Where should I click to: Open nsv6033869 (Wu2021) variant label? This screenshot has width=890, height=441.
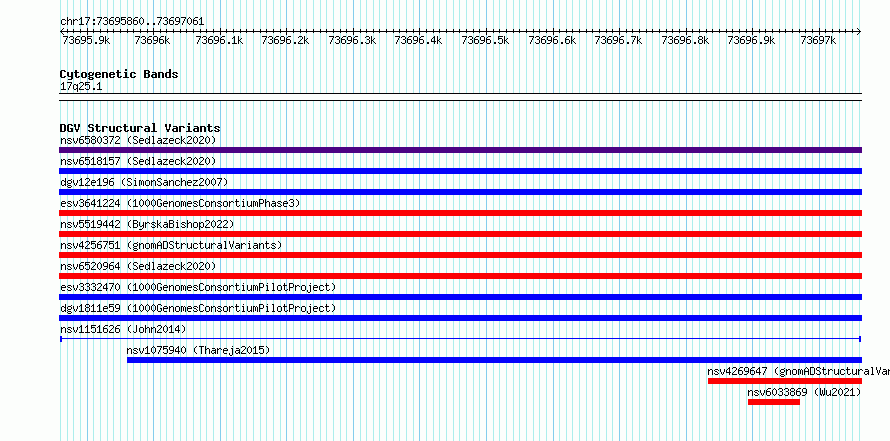click(804, 392)
